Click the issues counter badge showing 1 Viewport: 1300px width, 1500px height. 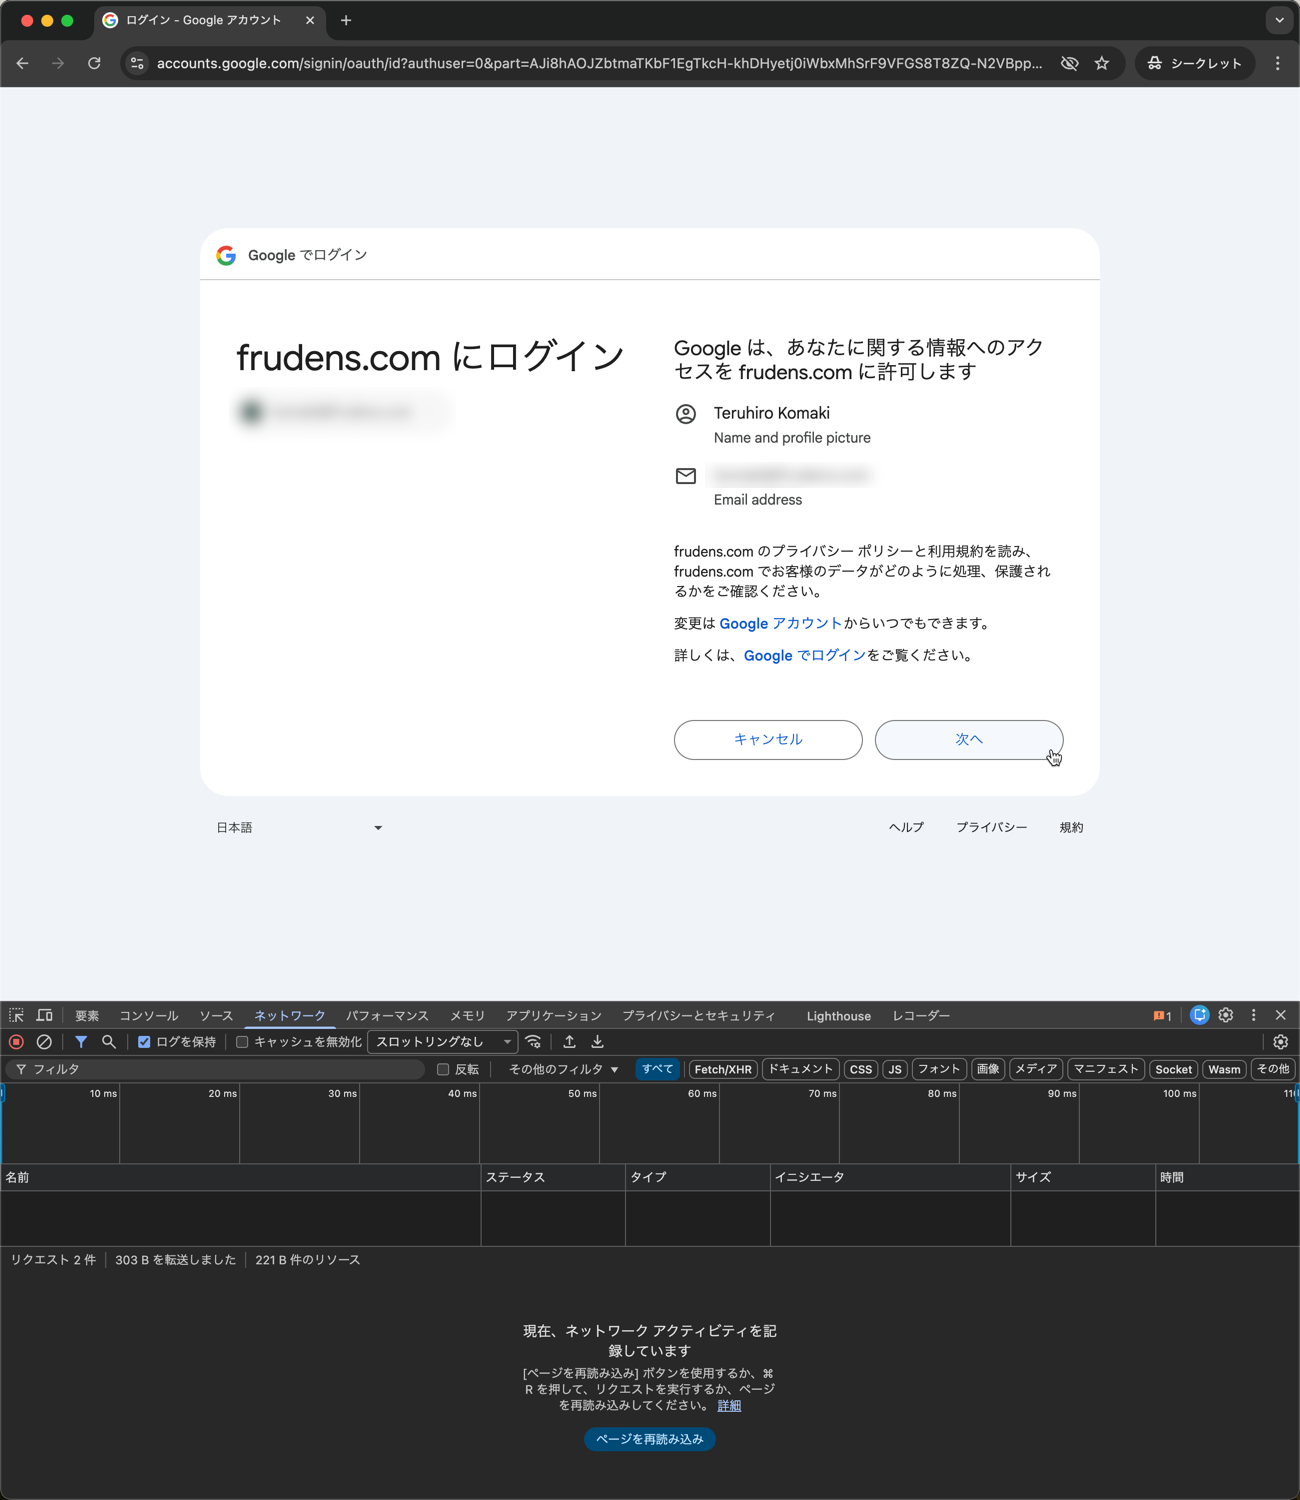click(1162, 1016)
